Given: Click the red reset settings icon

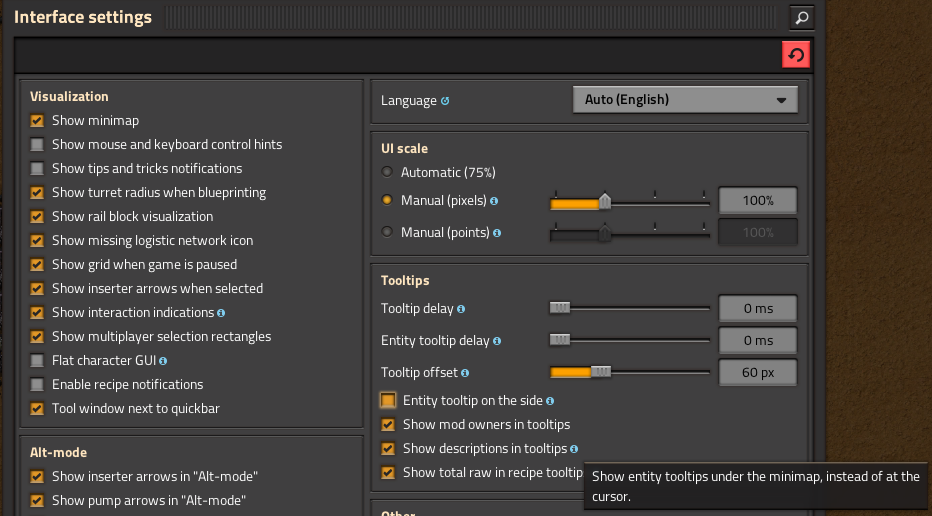Looking at the screenshot, I should [x=795, y=55].
